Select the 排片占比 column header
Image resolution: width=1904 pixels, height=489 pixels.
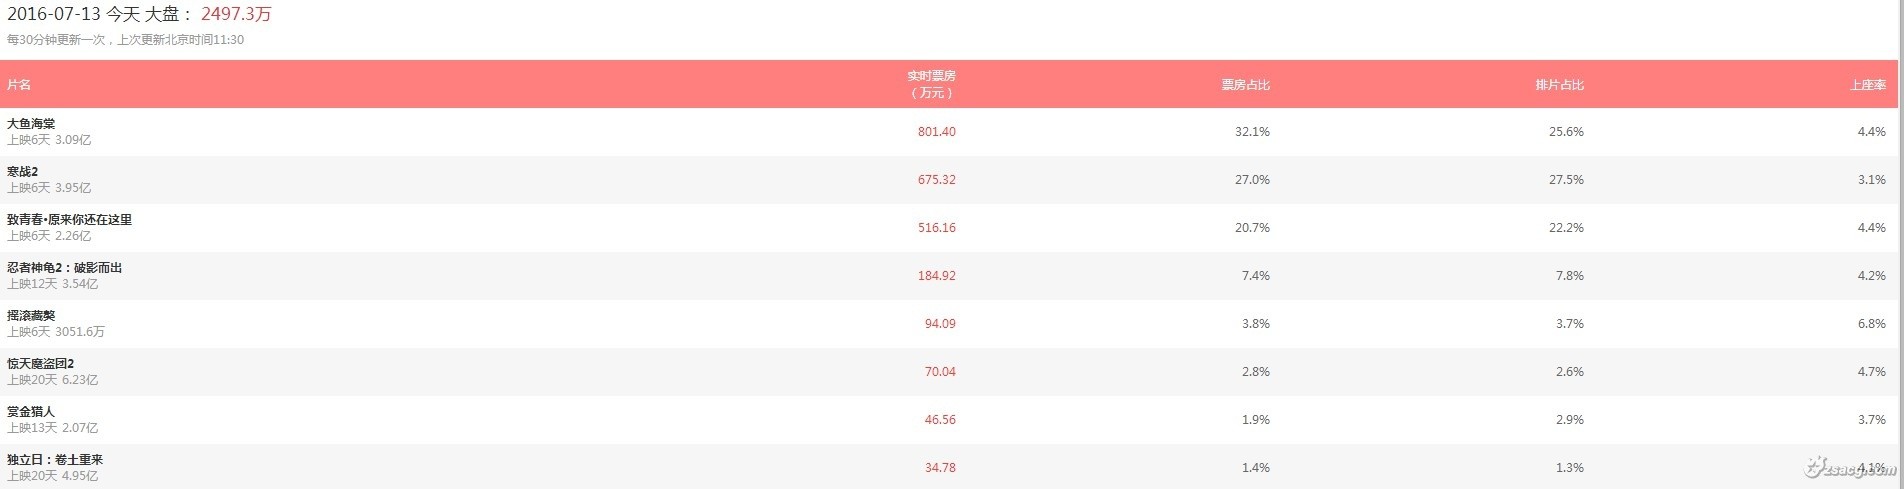pyautogui.click(x=1559, y=85)
